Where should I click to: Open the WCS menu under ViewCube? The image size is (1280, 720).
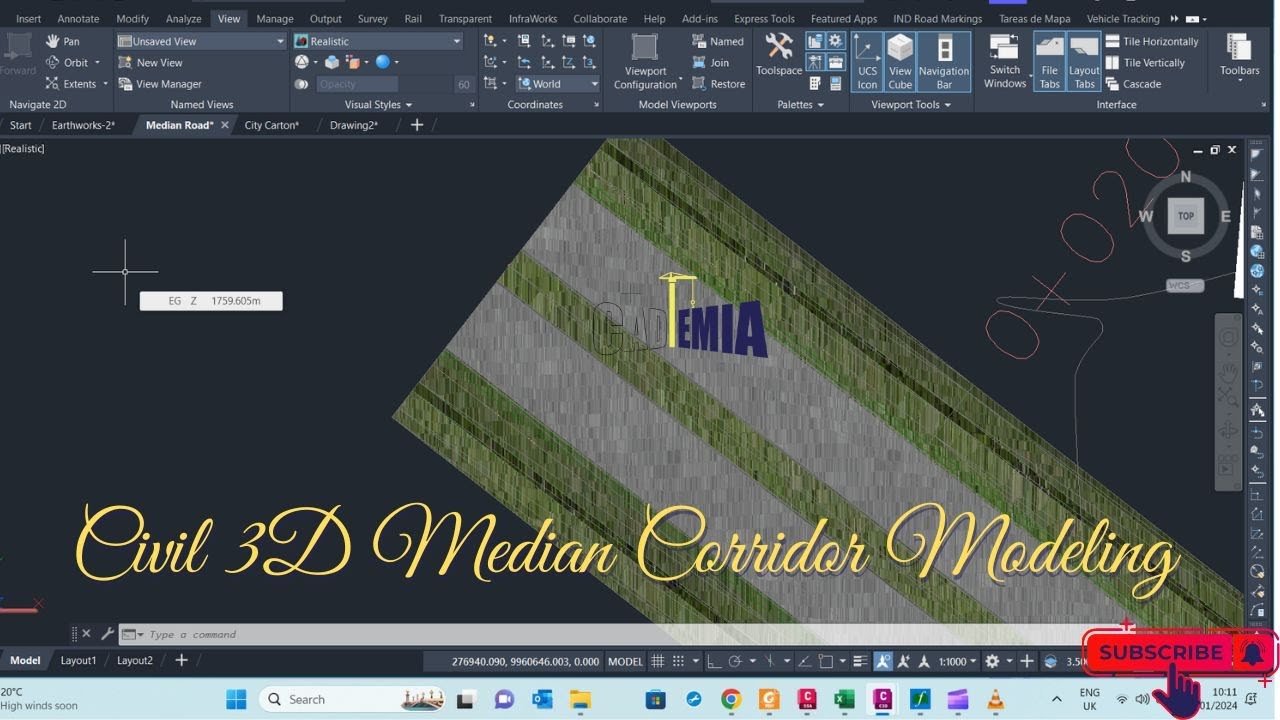(x=1185, y=286)
